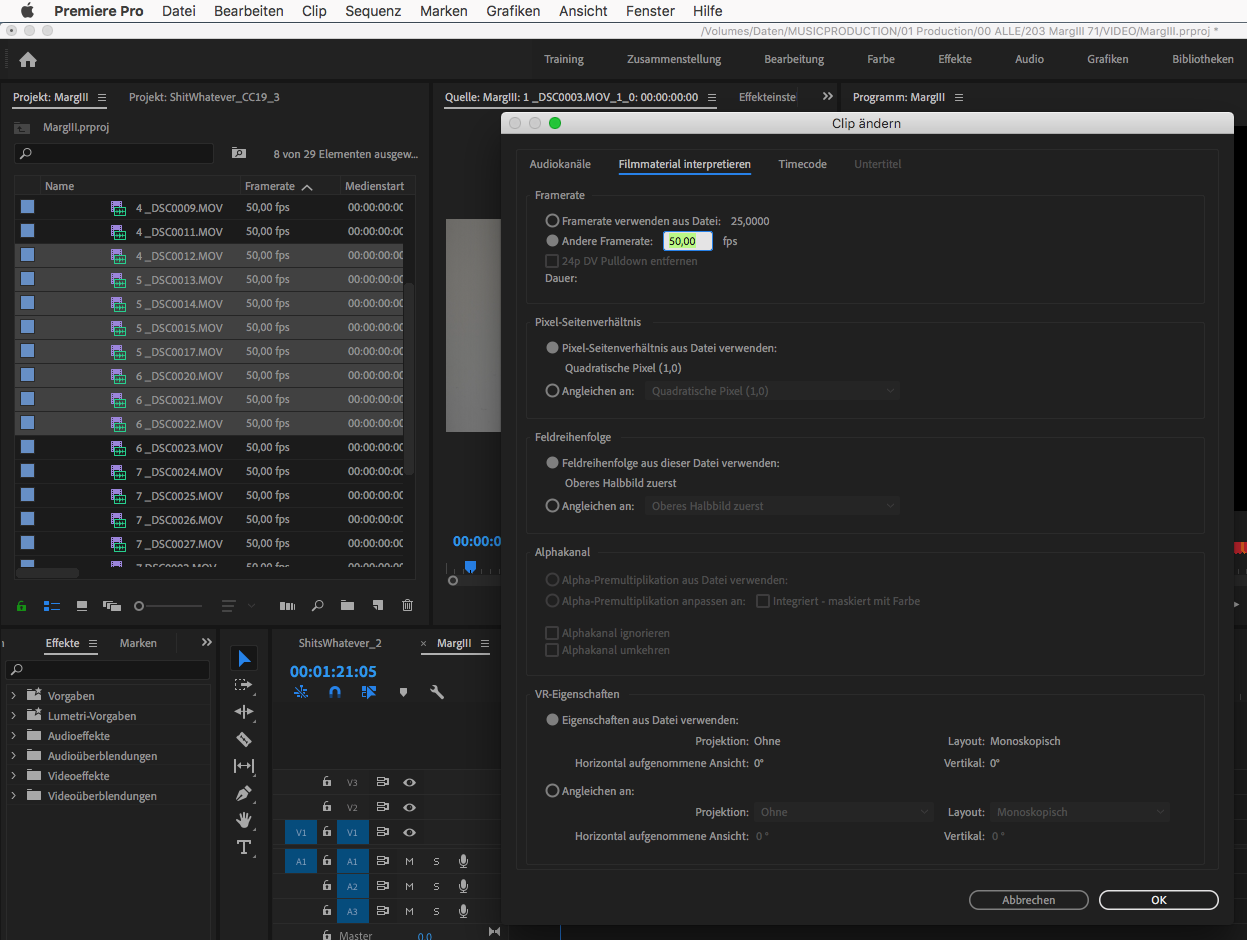This screenshot has height=940, width=1247.
Task: Switch to ShitsWhatever_2 timeline tab
Action: 340,643
